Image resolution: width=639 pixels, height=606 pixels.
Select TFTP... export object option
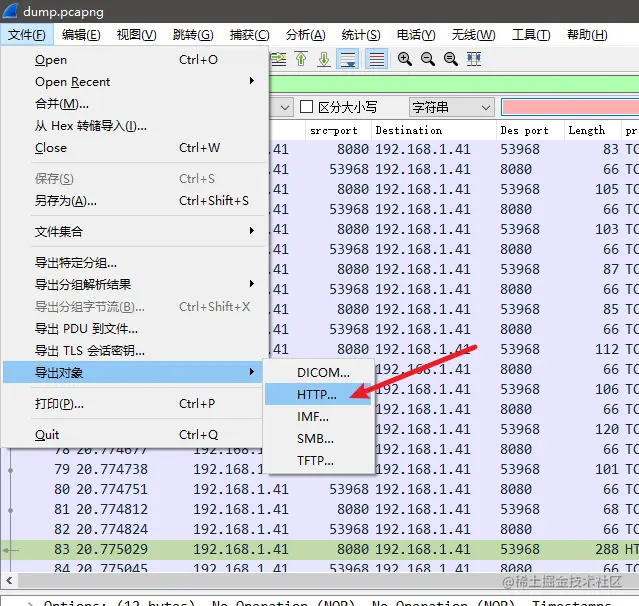pos(319,461)
